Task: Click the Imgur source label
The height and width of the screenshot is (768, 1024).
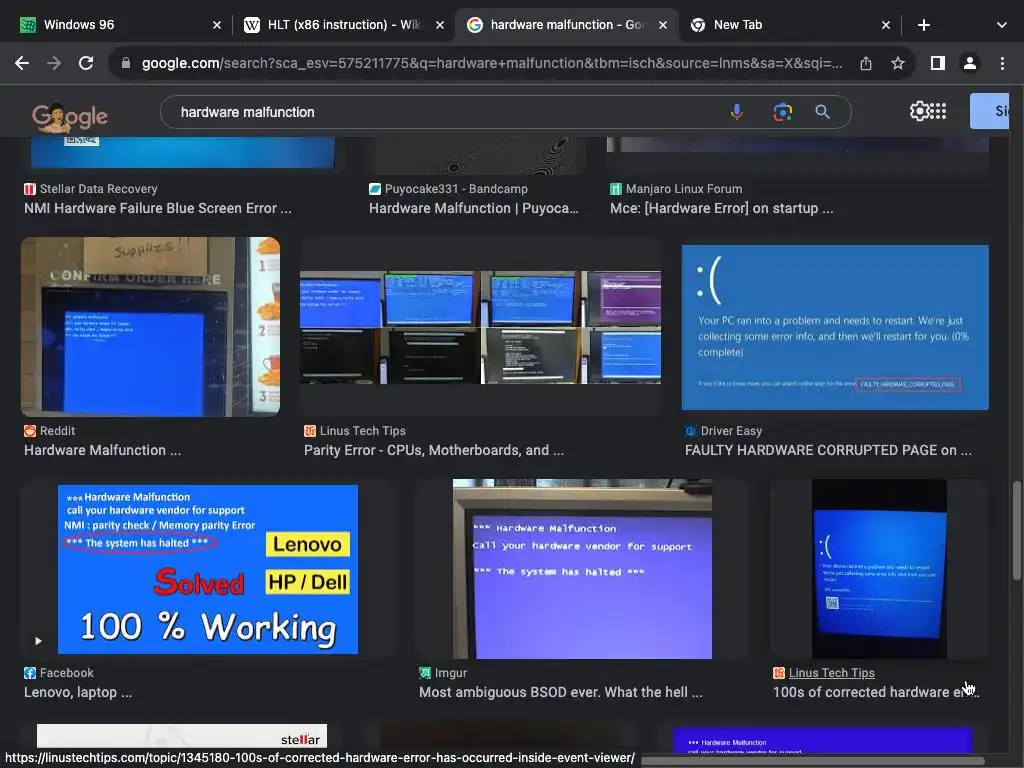Action: point(451,673)
